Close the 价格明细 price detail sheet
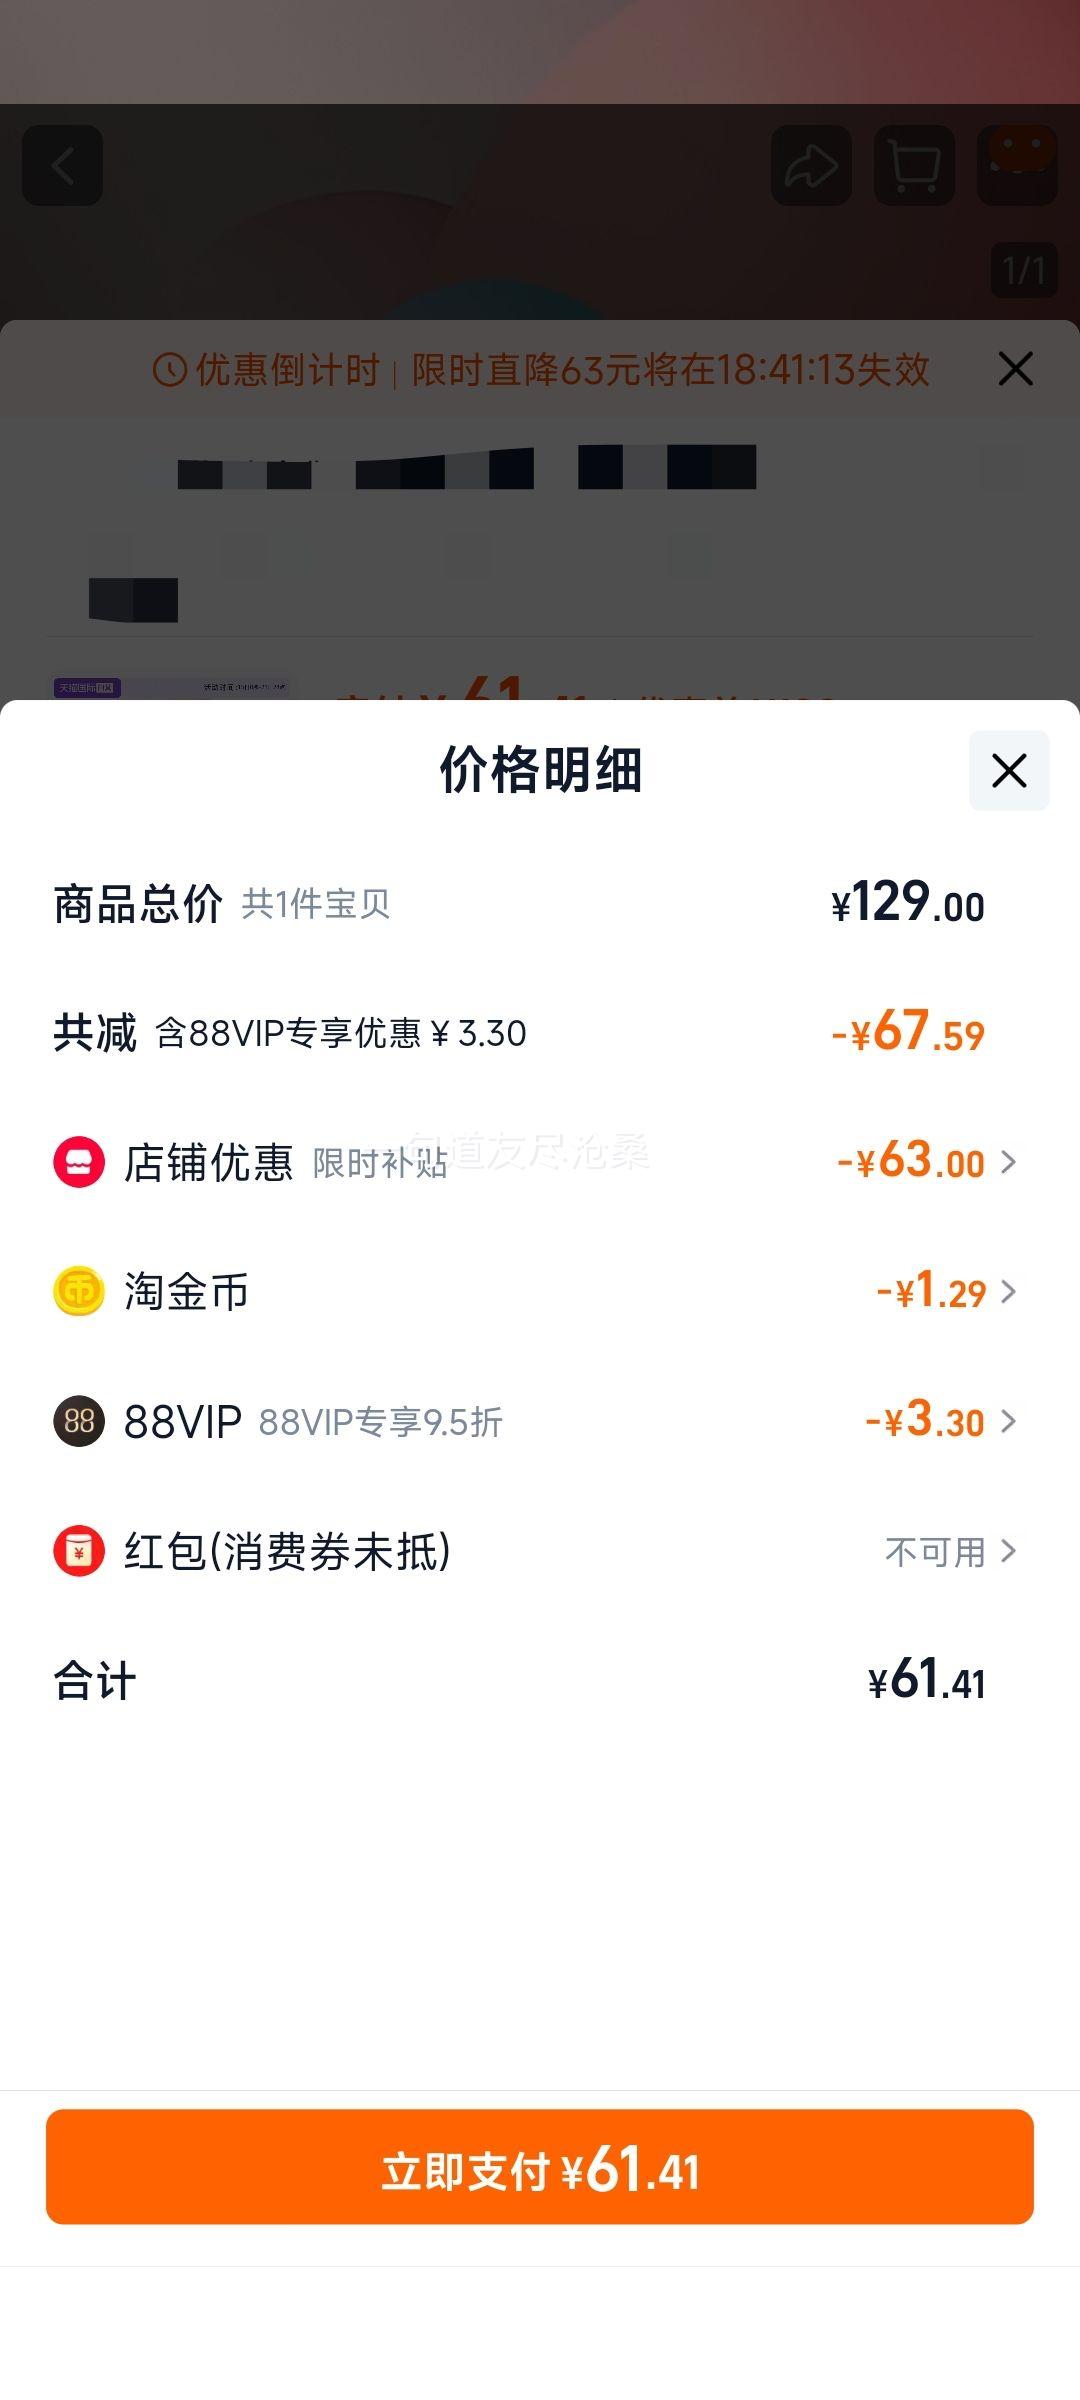The width and height of the screenshot is (1080, 2400). pyautogui.click(x=1009, y=771)
